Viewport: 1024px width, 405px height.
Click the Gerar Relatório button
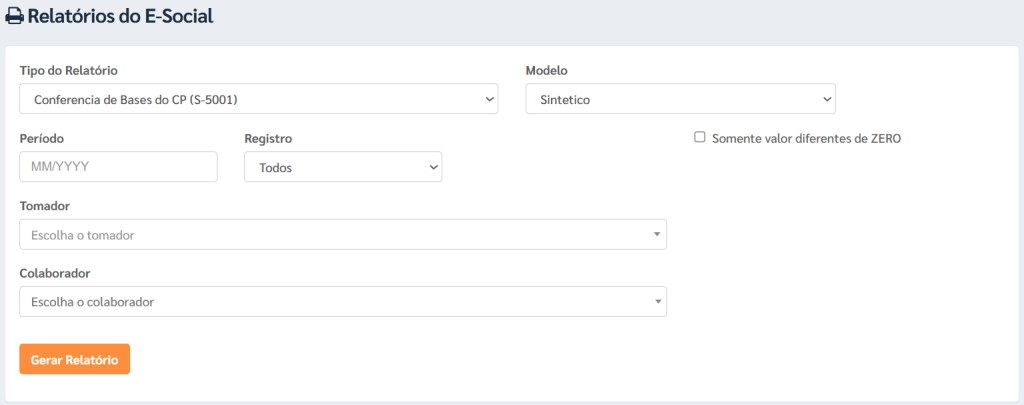(74, 359)
